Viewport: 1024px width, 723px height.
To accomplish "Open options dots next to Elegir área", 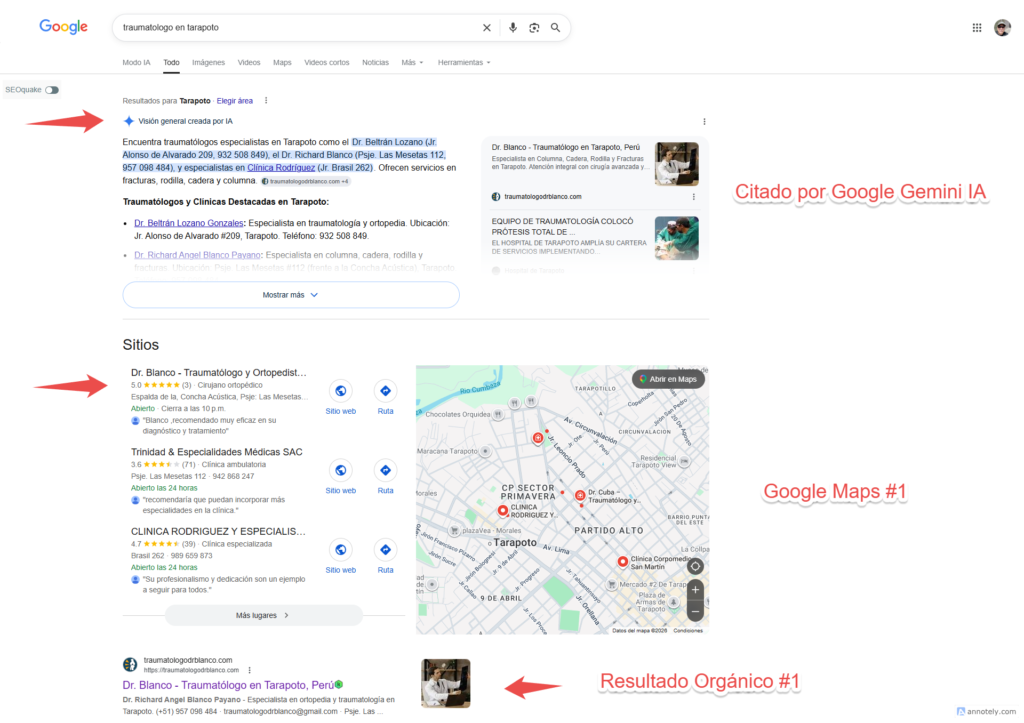I will (x=266, y=101).
